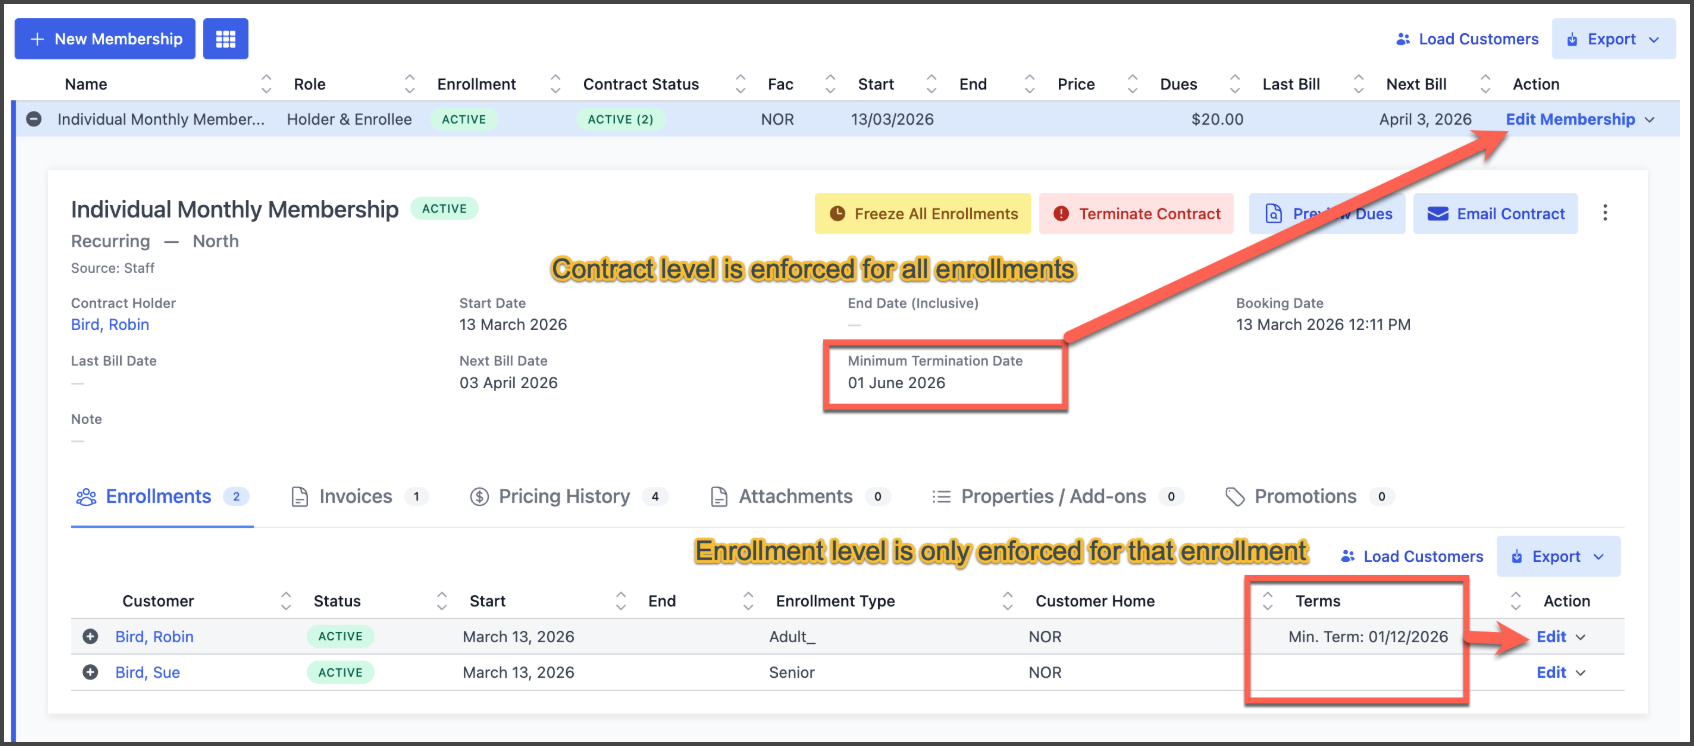This screenshot has width=1694, height=746.
Task: Click the New Membership button
Action: coord(105,39)
